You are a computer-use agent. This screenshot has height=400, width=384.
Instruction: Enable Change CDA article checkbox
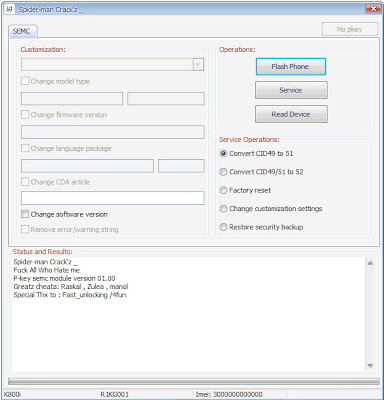25,182
